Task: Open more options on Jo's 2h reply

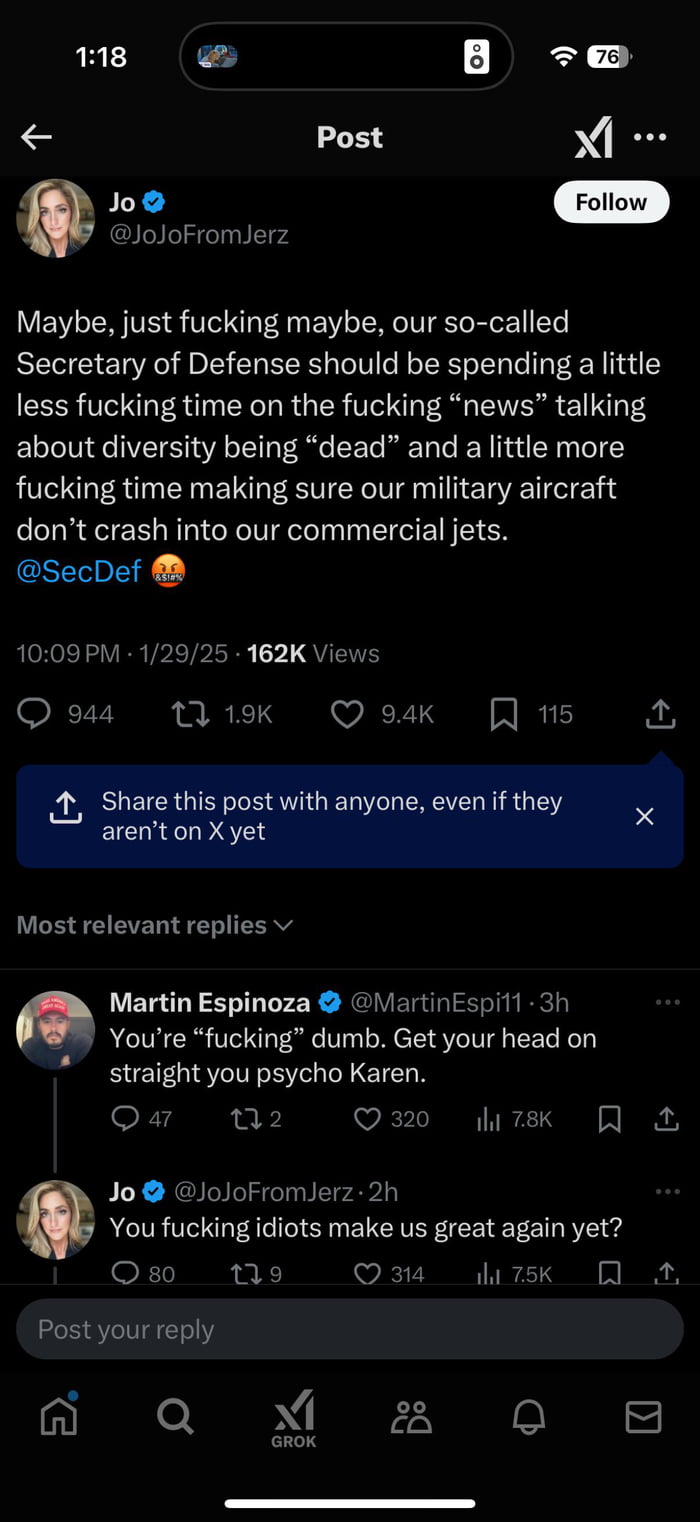Action: [666, 1192]
